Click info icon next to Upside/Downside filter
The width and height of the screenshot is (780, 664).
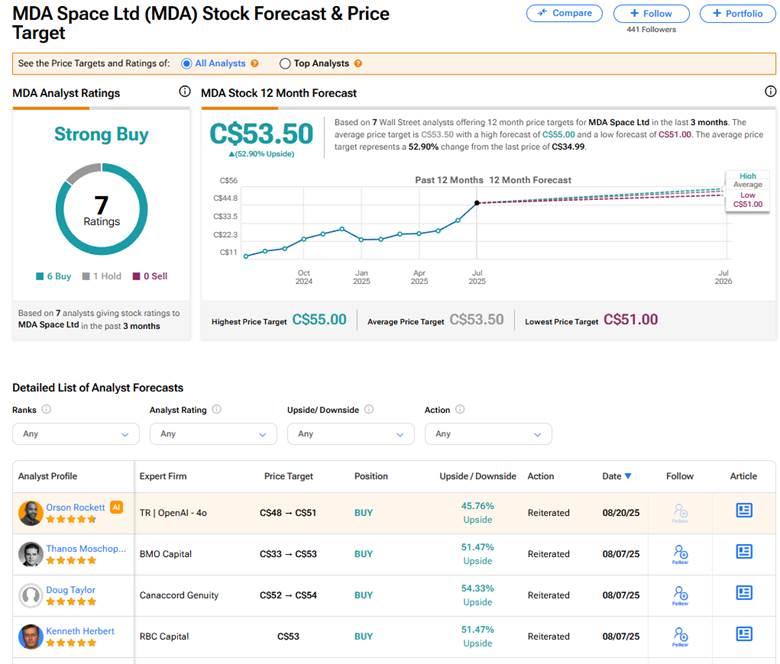[x=369, y=409]
